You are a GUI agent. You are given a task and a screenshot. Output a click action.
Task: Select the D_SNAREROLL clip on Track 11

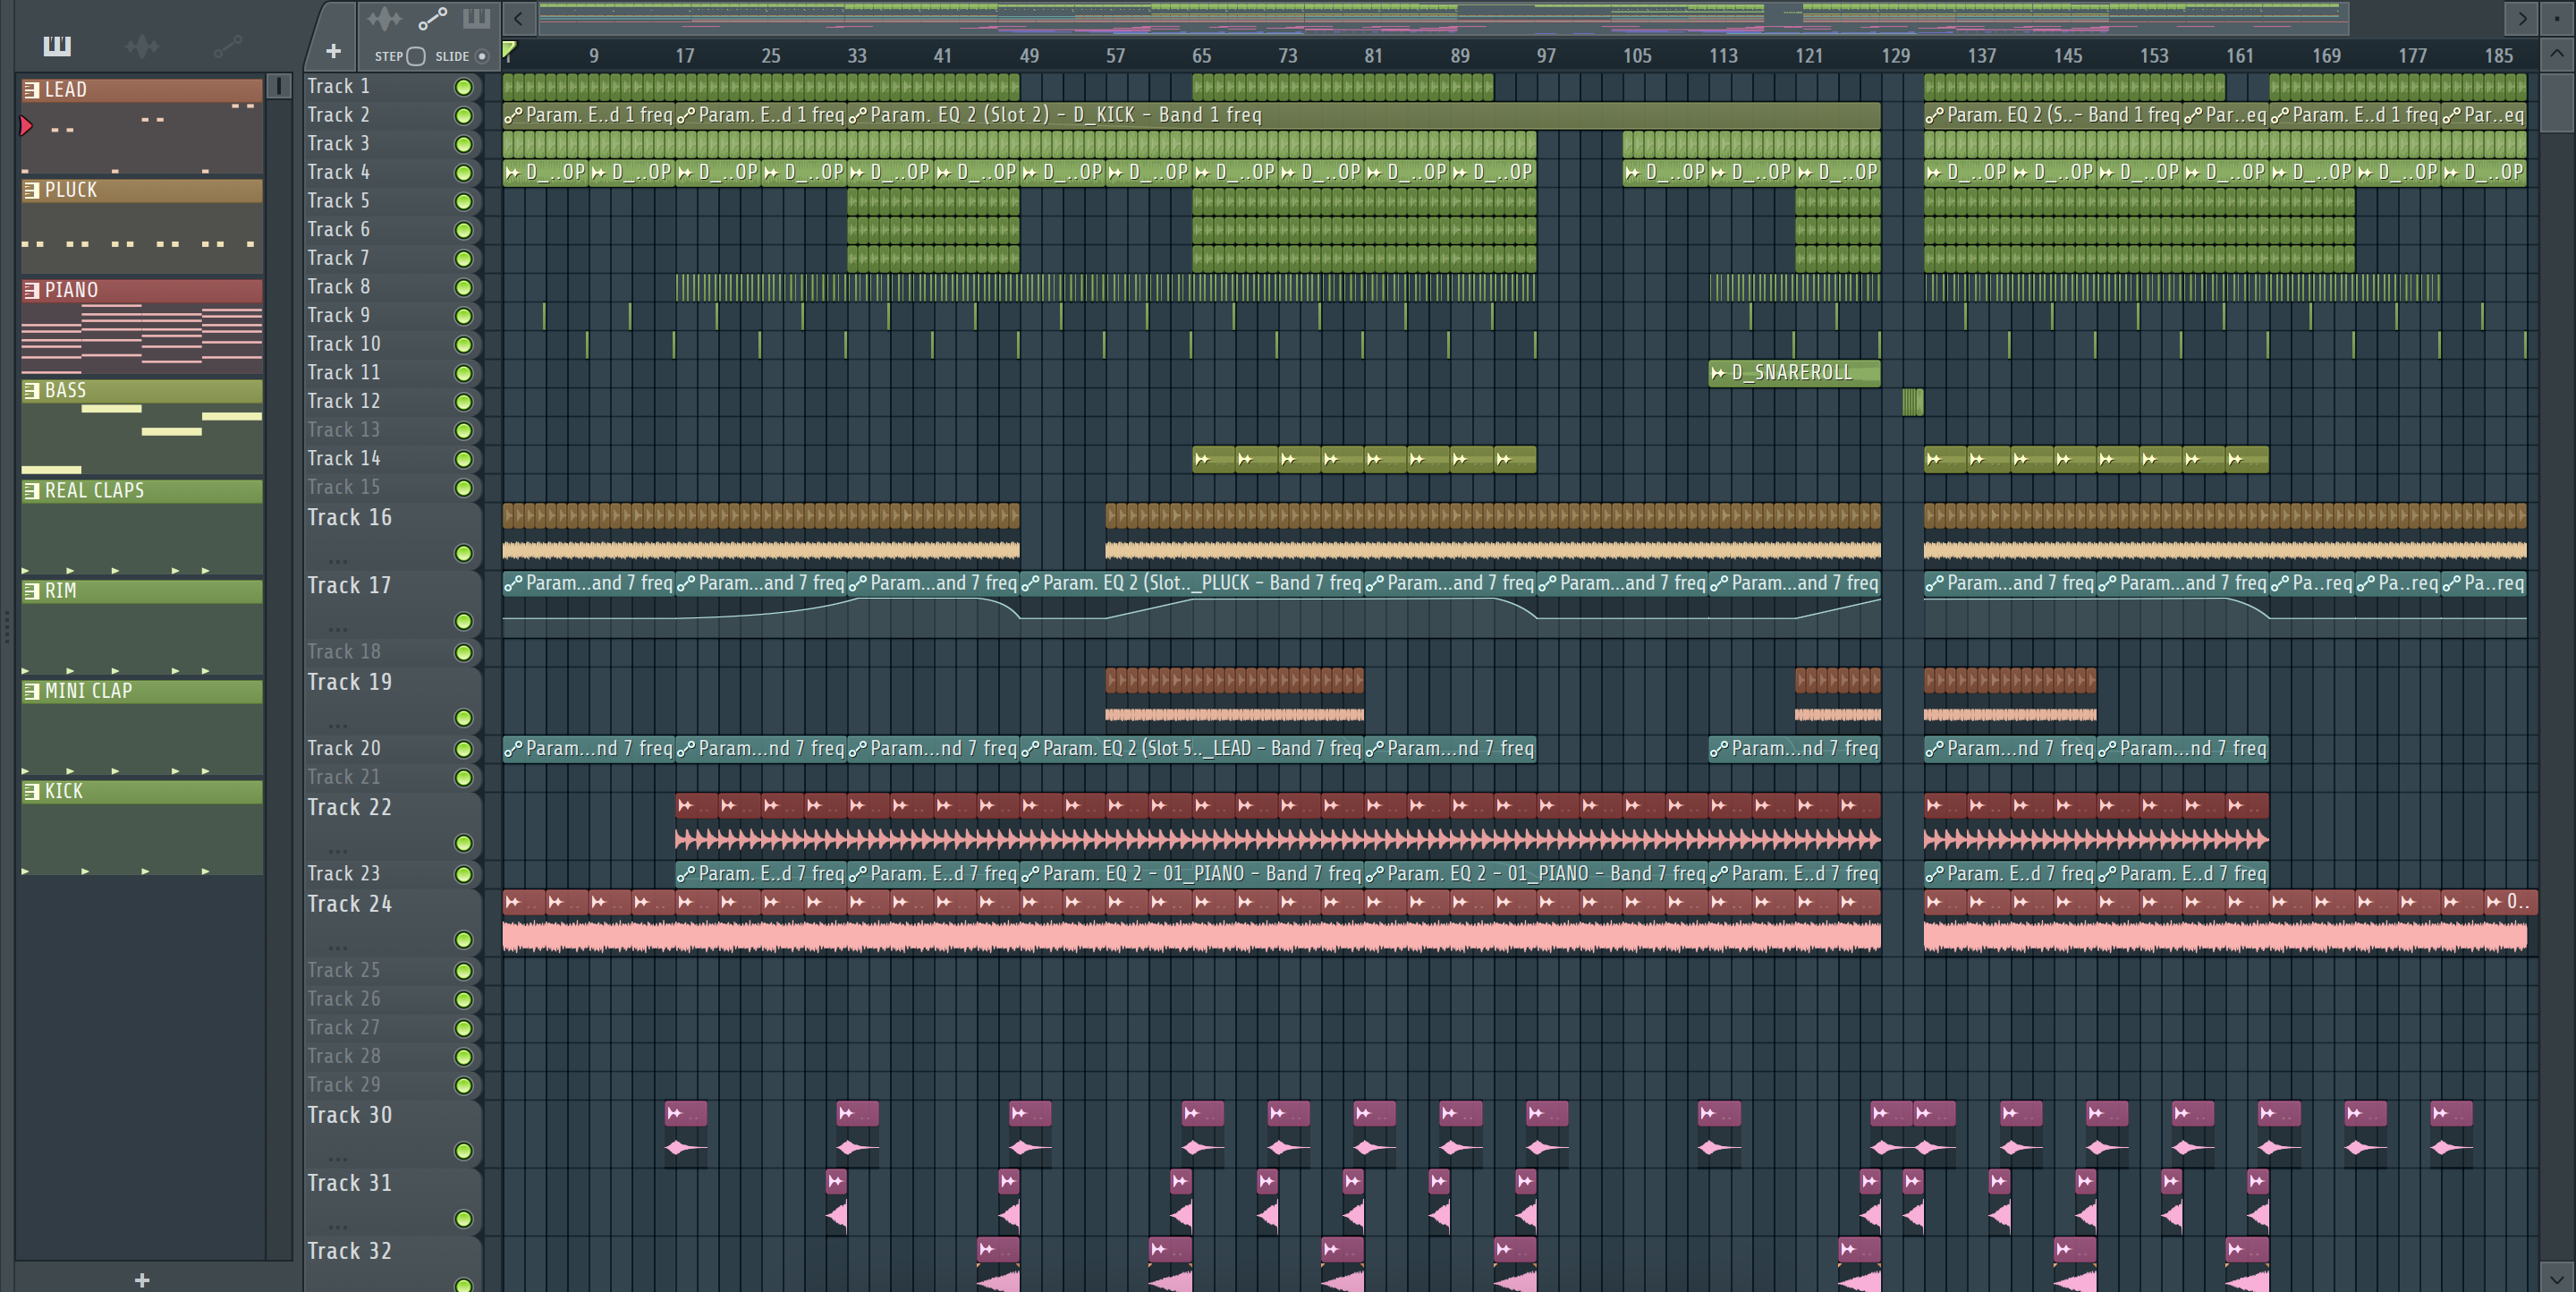click(x=1794, y=373)
